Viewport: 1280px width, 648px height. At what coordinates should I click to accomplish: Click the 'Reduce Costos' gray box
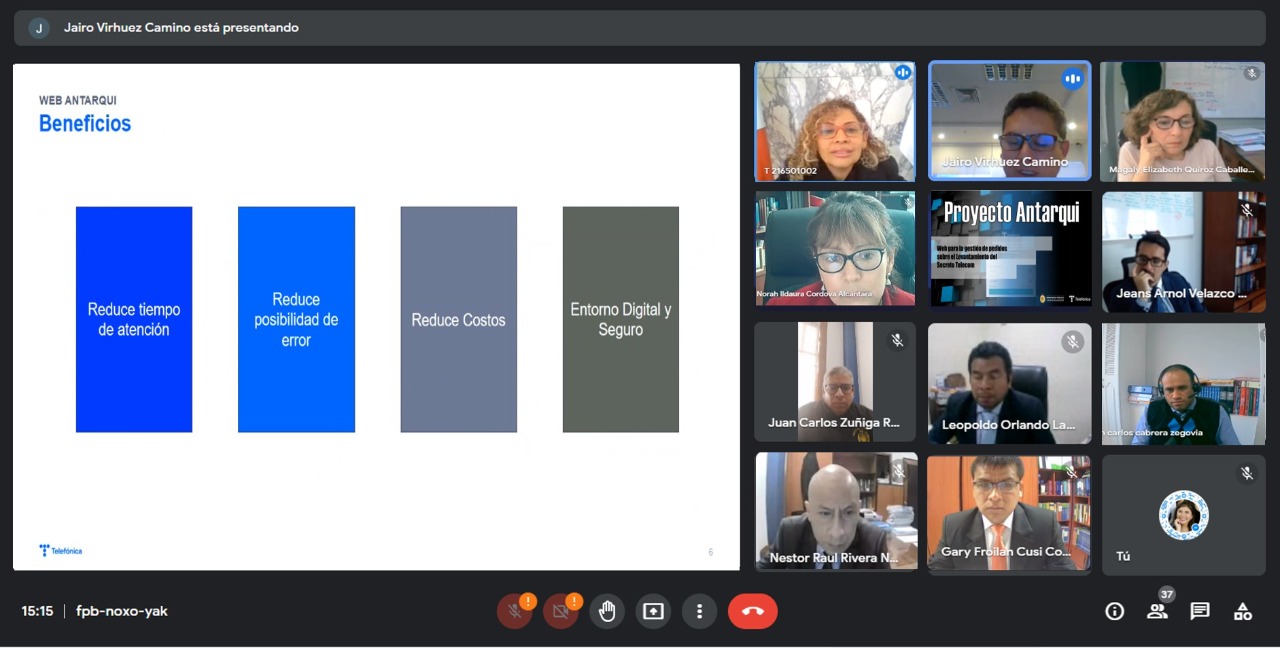459,319
